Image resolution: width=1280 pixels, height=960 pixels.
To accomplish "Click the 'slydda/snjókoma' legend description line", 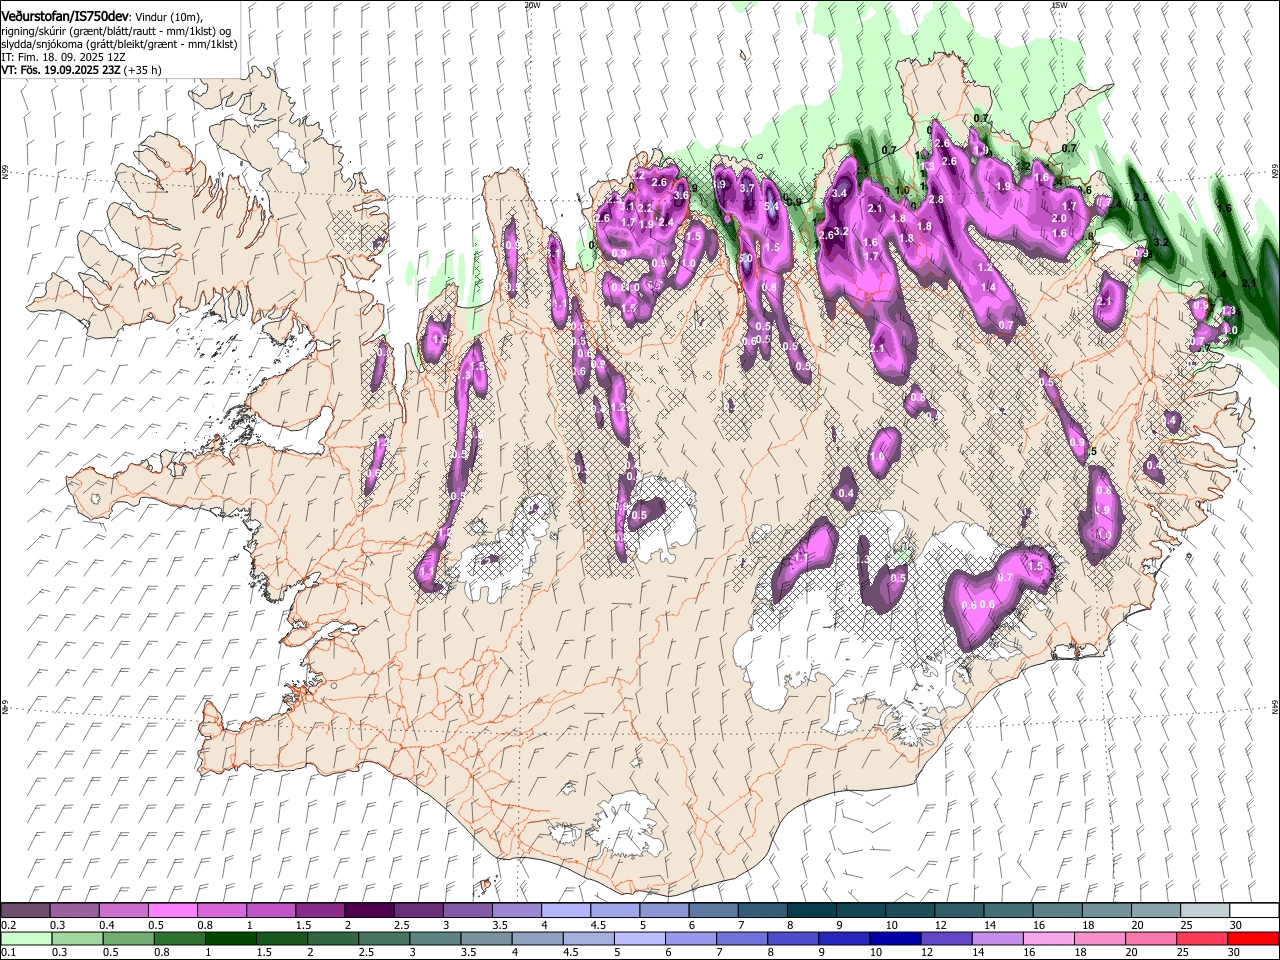I will tap(119, 44).
